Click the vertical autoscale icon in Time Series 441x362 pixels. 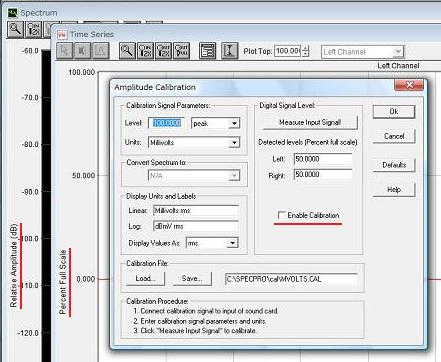coord(230,51)
